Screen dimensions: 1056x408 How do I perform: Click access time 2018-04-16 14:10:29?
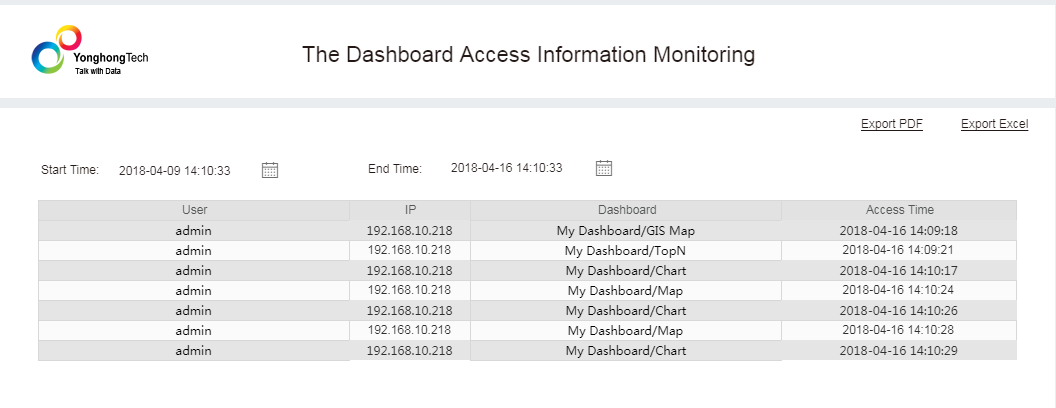[x=899, y=351]
